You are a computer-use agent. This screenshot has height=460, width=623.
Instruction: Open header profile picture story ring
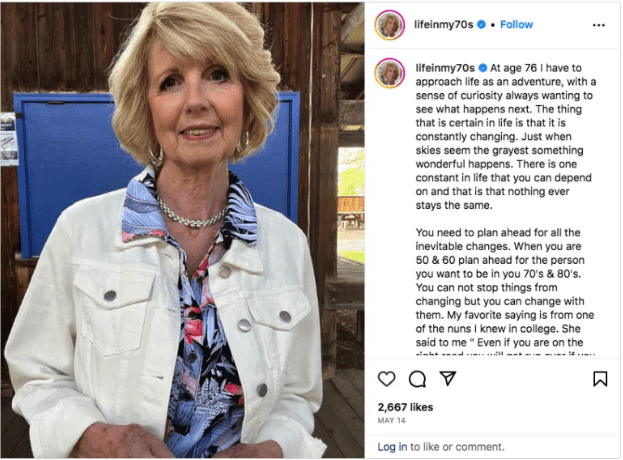(389, 25)
